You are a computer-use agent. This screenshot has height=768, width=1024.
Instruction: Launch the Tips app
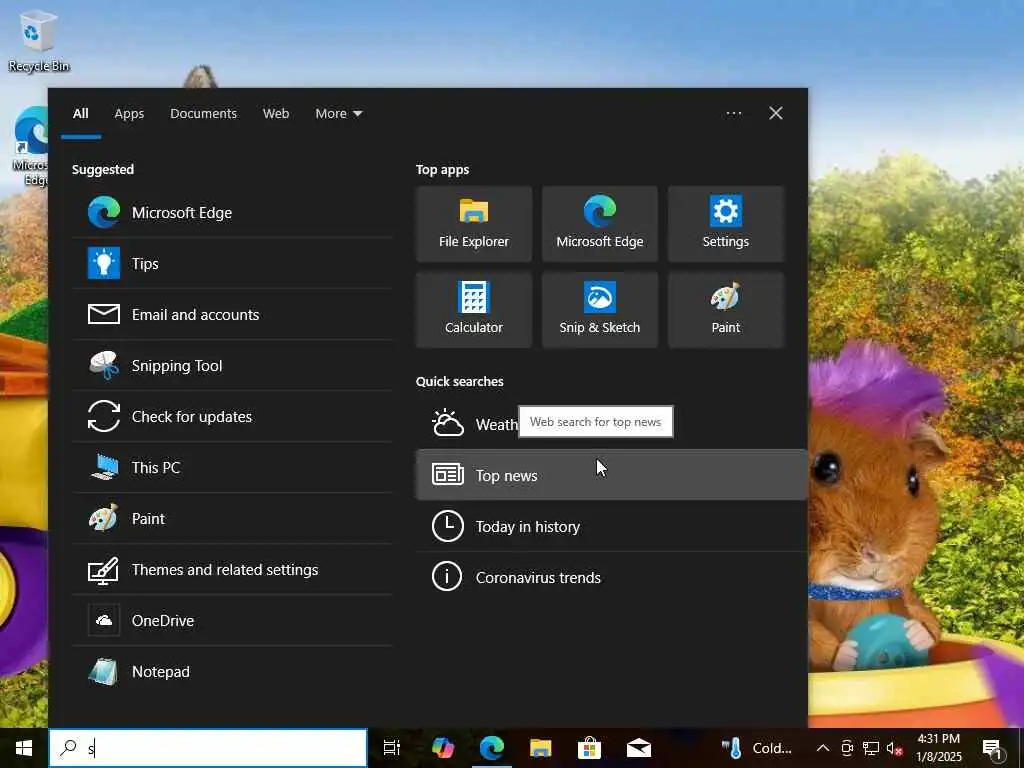pos(232,263)
